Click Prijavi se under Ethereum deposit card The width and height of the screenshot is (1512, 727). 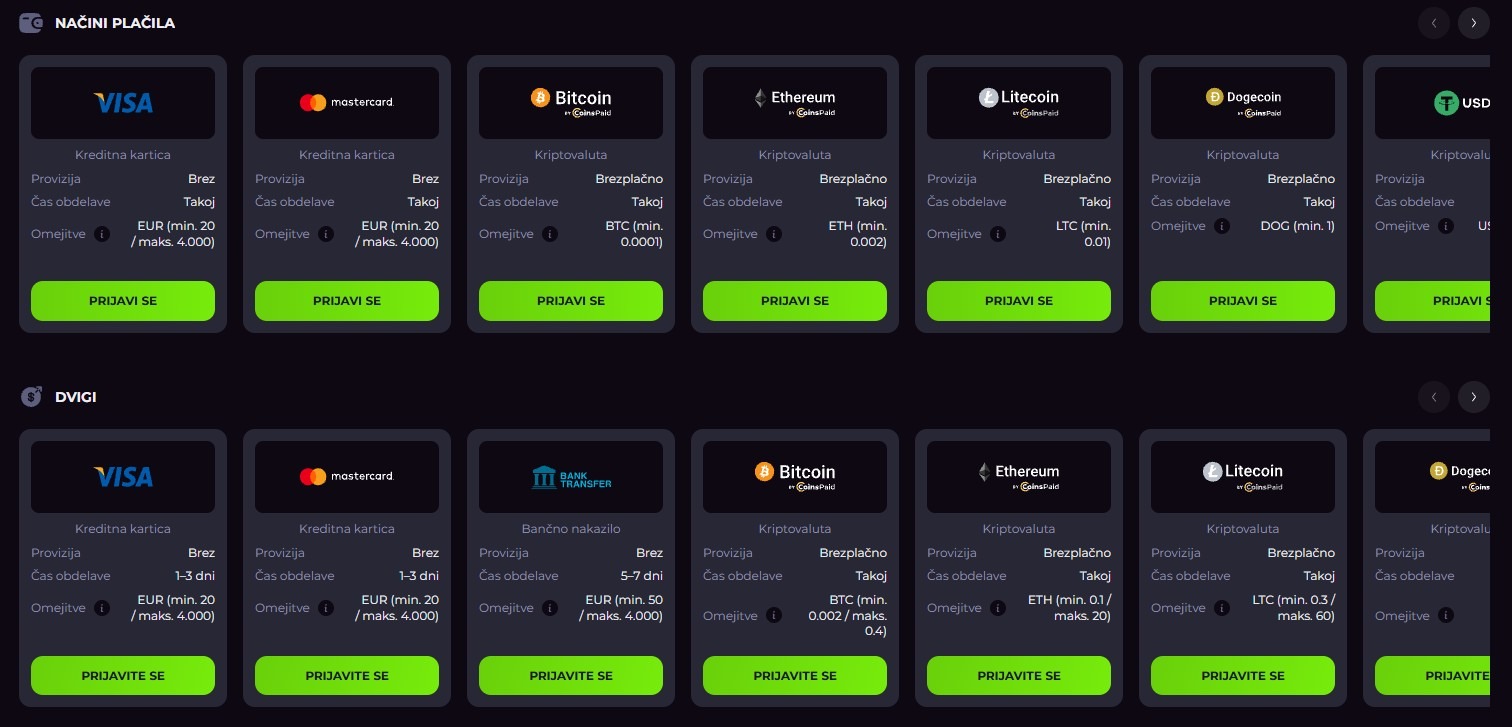point(795,301)
